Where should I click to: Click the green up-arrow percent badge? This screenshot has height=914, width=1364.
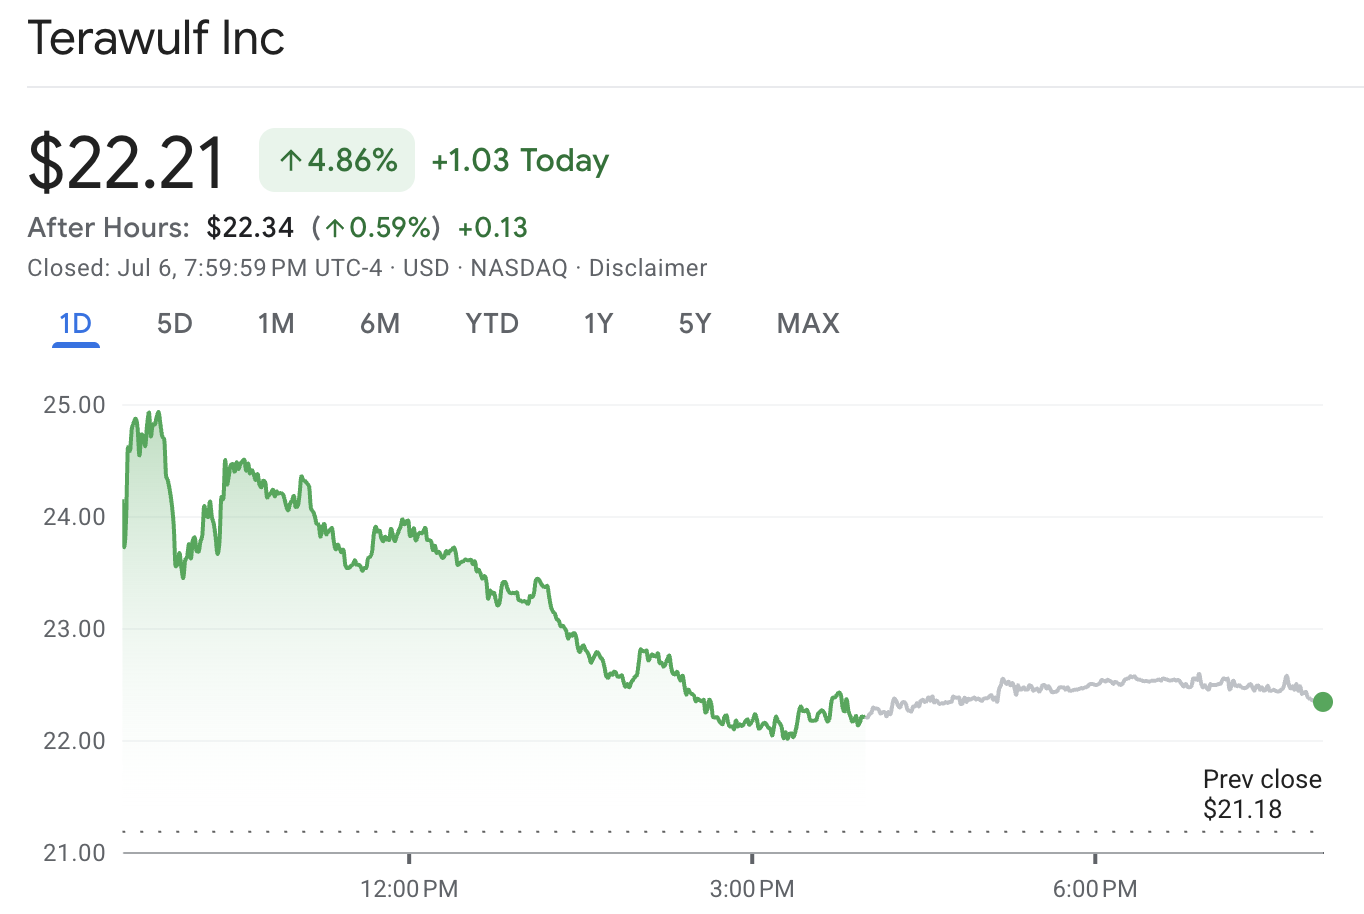pyautogui.click(x=337, y=160)
